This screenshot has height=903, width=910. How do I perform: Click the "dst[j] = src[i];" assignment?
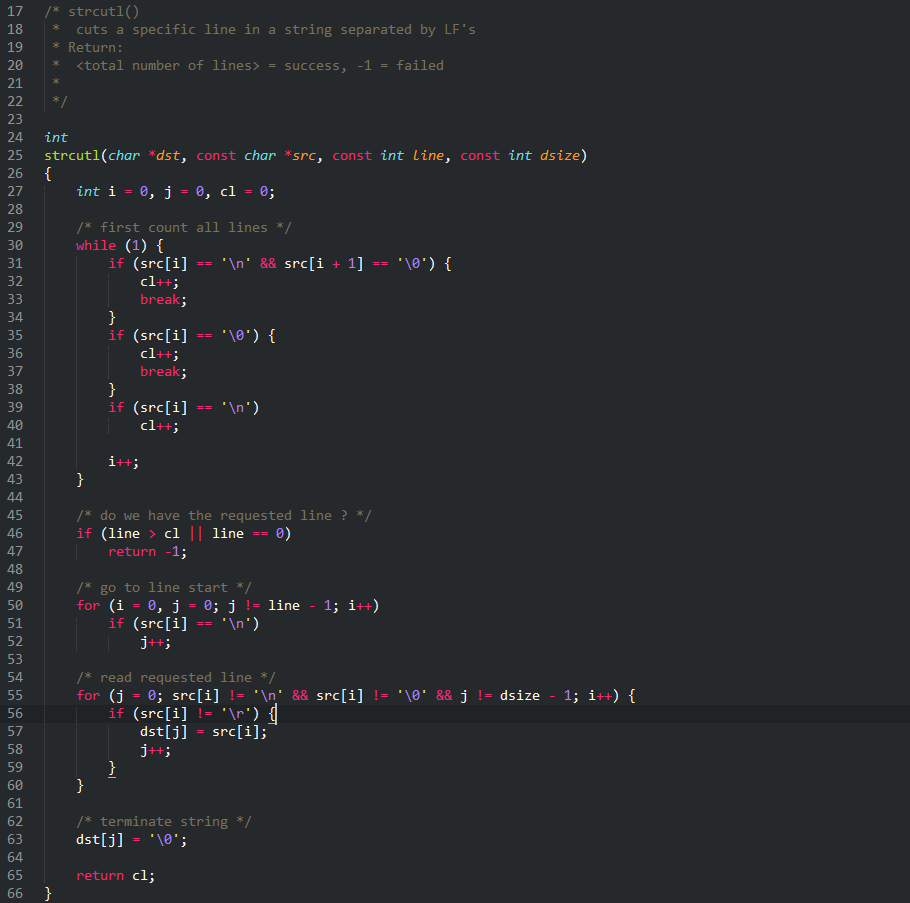click(203, 731)
